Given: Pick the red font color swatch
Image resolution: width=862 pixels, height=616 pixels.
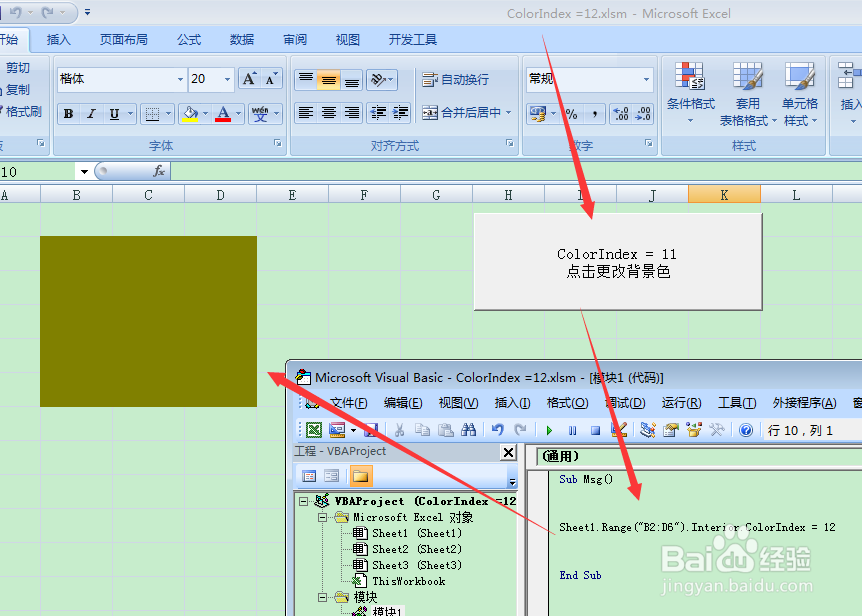Looking at the screenshot, I should [x=224, y=118].
